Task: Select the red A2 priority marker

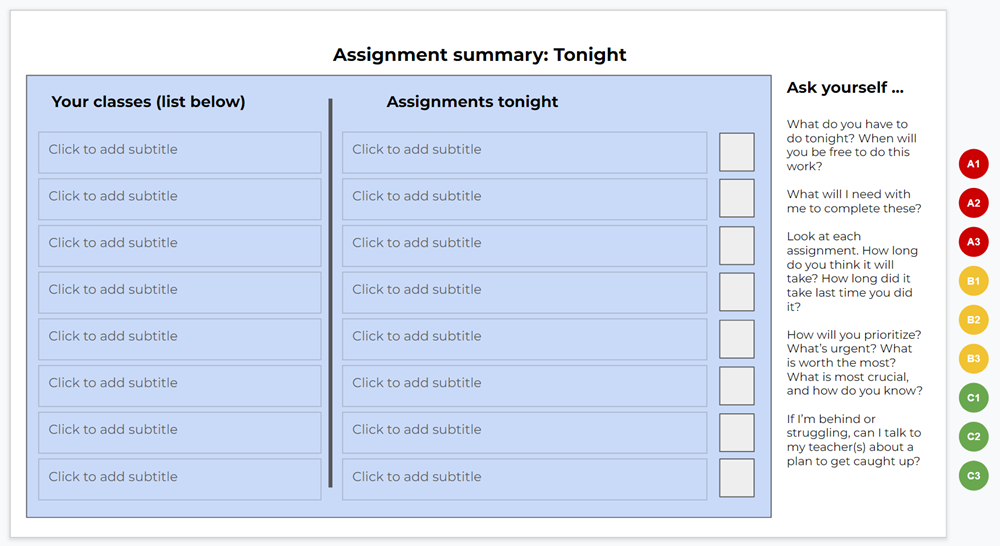Action: tap(973, 203)
